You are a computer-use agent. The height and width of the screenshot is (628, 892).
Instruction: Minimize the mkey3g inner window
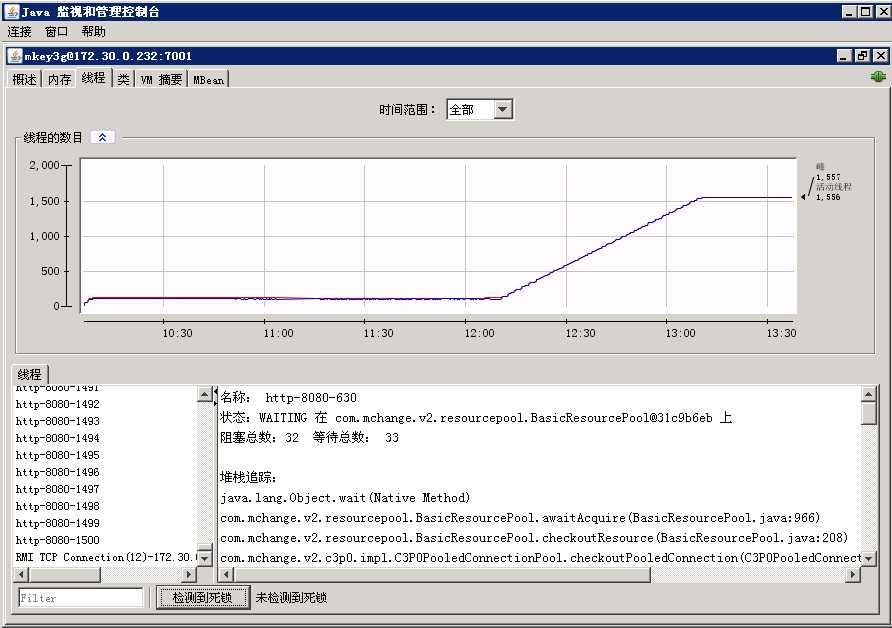(845, 56)
